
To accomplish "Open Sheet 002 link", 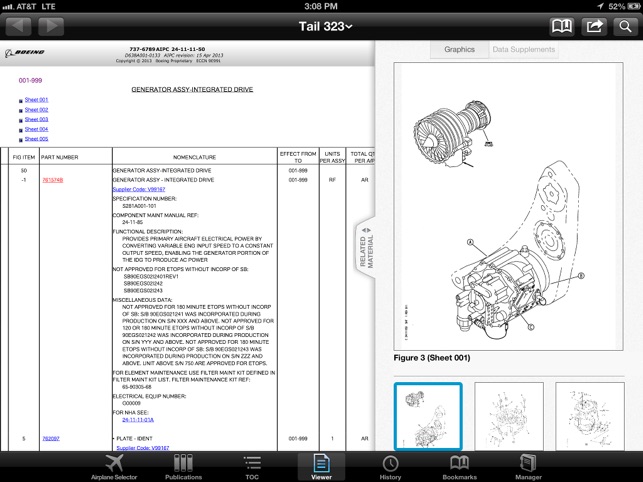I will coord(36,110).
